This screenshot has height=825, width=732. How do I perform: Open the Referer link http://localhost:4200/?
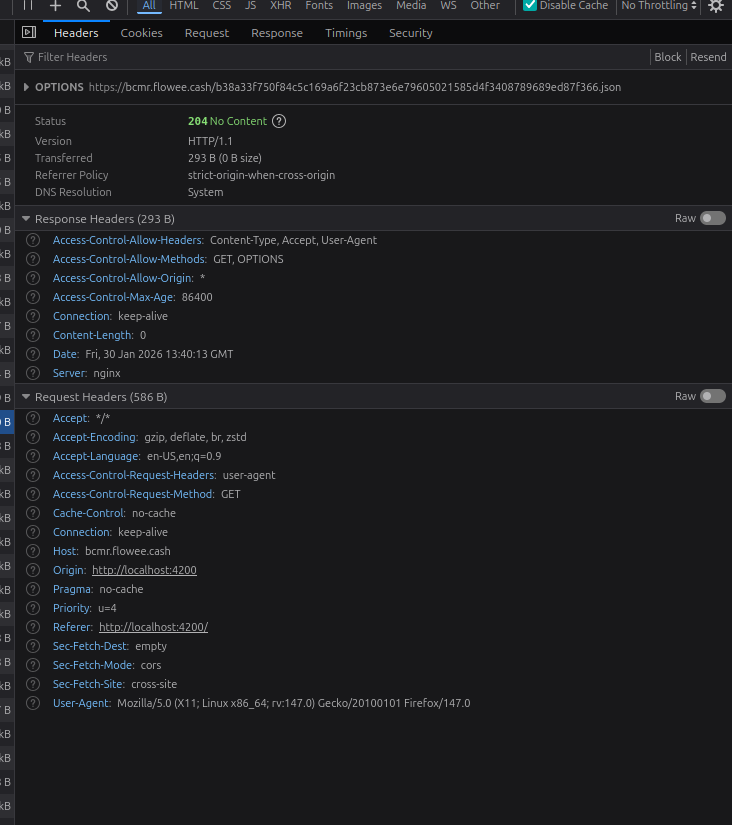153,627
